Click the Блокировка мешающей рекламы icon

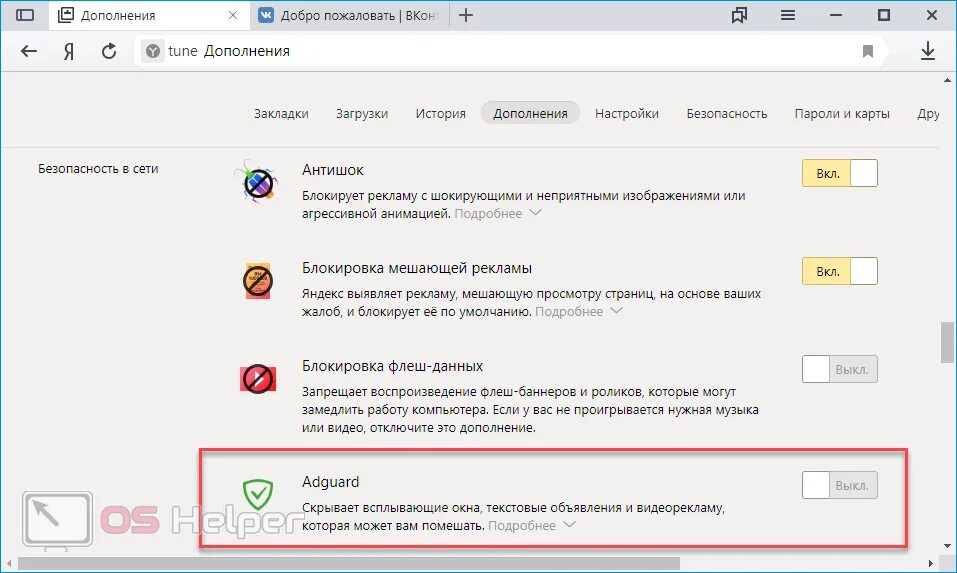click(258, 281)
